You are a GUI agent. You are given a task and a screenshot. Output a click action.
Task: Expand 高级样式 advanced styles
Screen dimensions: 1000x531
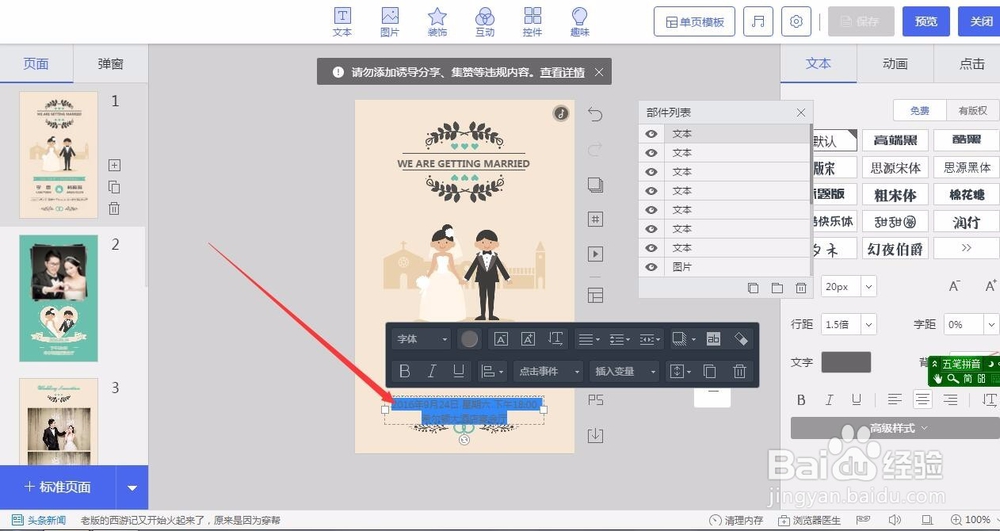click(895, 428)
